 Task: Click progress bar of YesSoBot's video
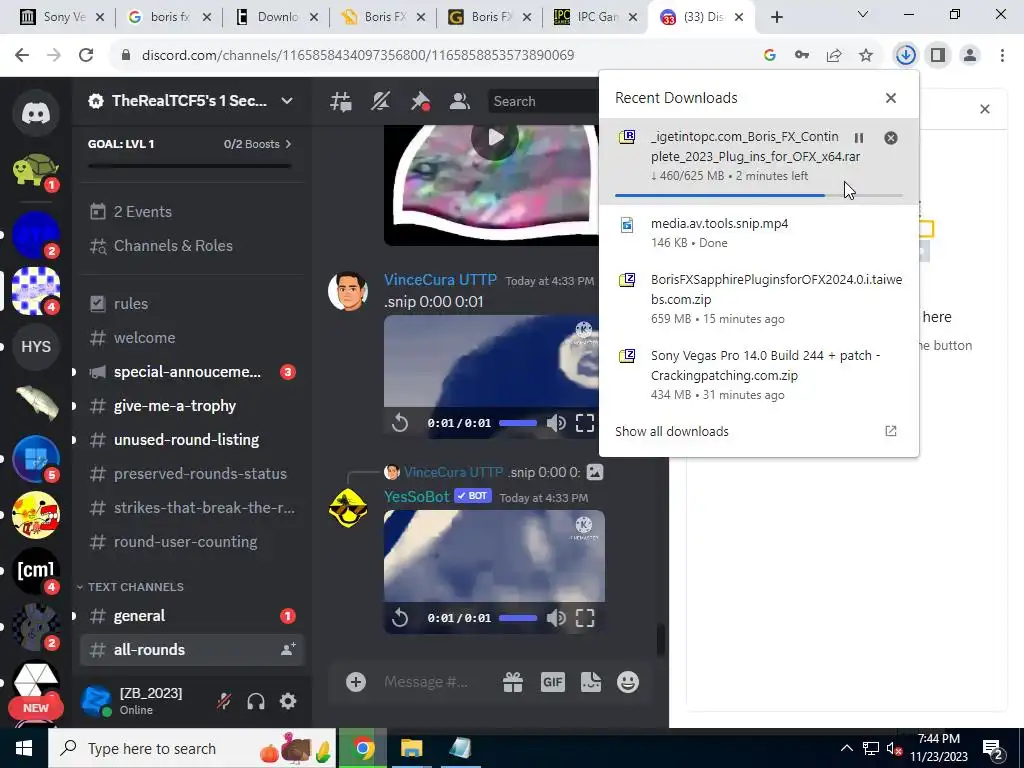[518, 618]
